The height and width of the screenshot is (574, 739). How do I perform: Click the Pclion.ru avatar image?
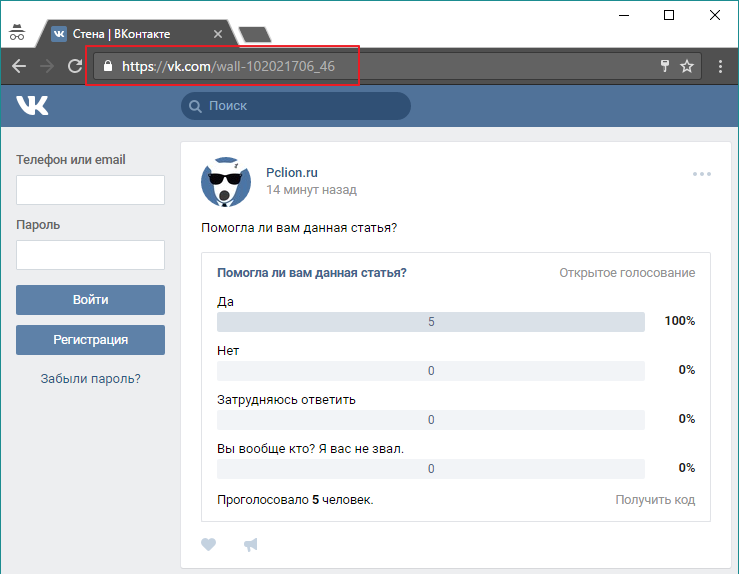(227, 182)
